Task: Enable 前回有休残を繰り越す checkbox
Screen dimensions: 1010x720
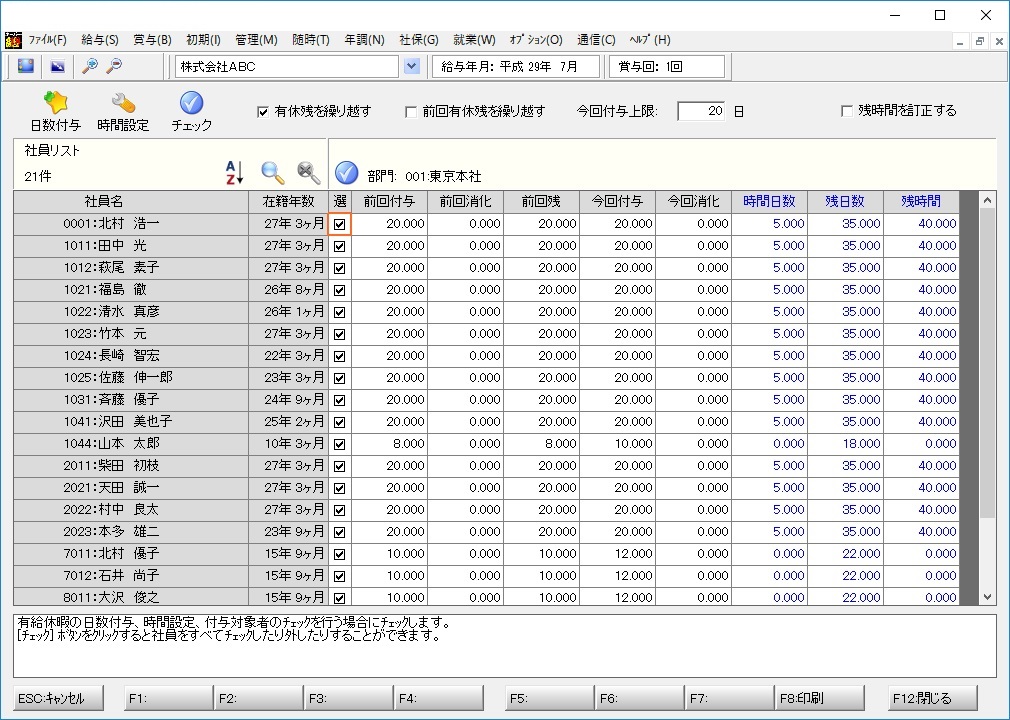Action: pyautogui.click(x=410, y=111)
